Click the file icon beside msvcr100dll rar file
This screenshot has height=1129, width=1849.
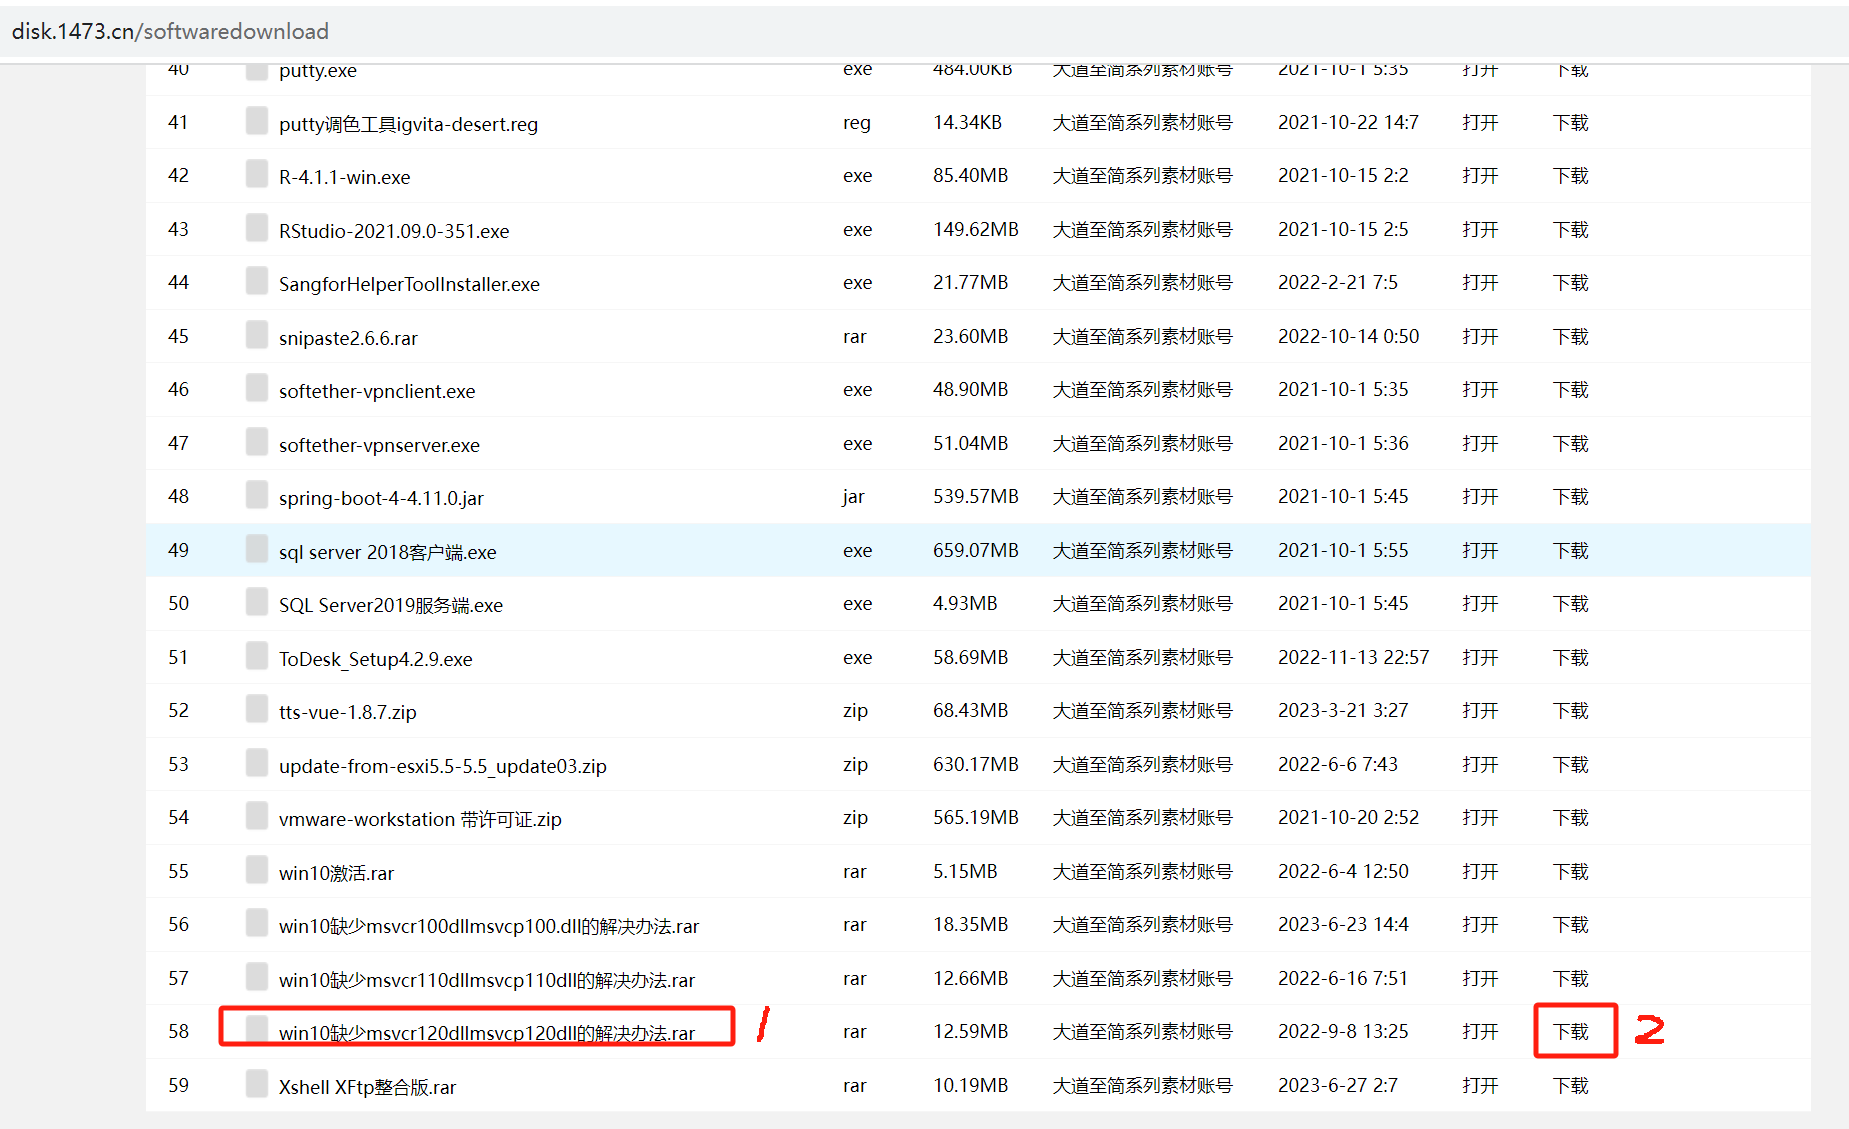257,923
